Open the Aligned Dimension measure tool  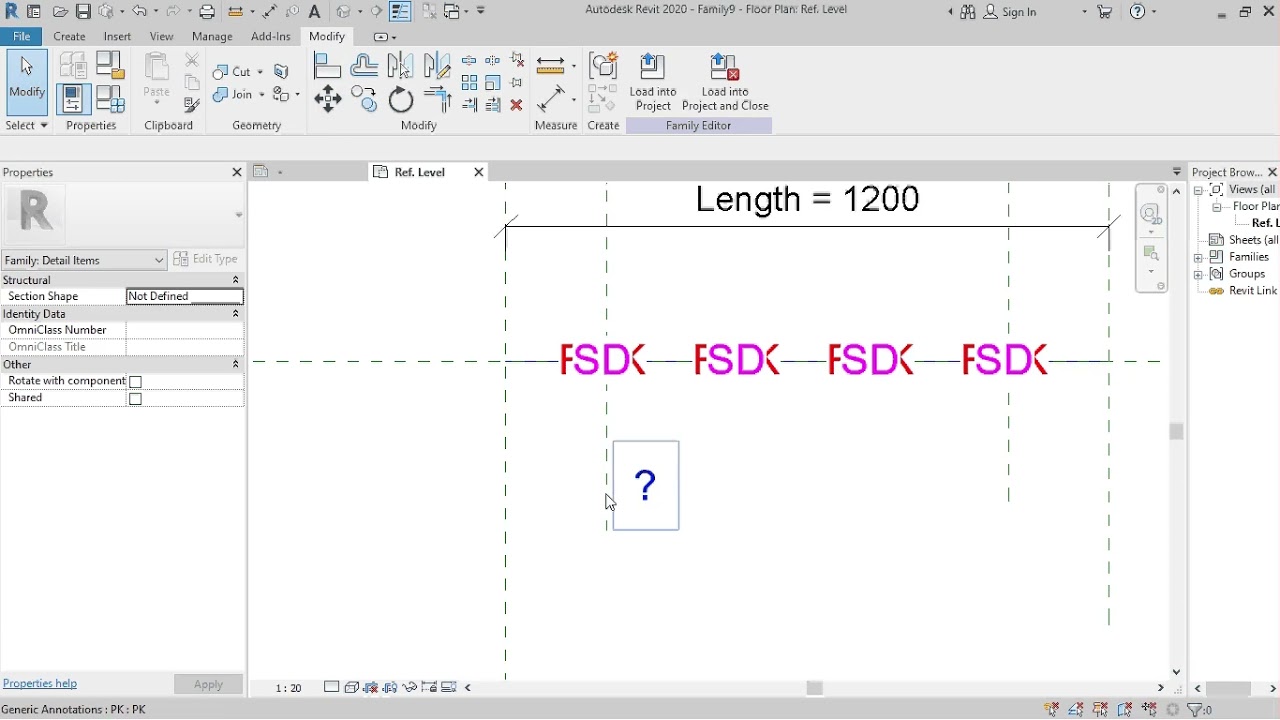tap(551, 66)
